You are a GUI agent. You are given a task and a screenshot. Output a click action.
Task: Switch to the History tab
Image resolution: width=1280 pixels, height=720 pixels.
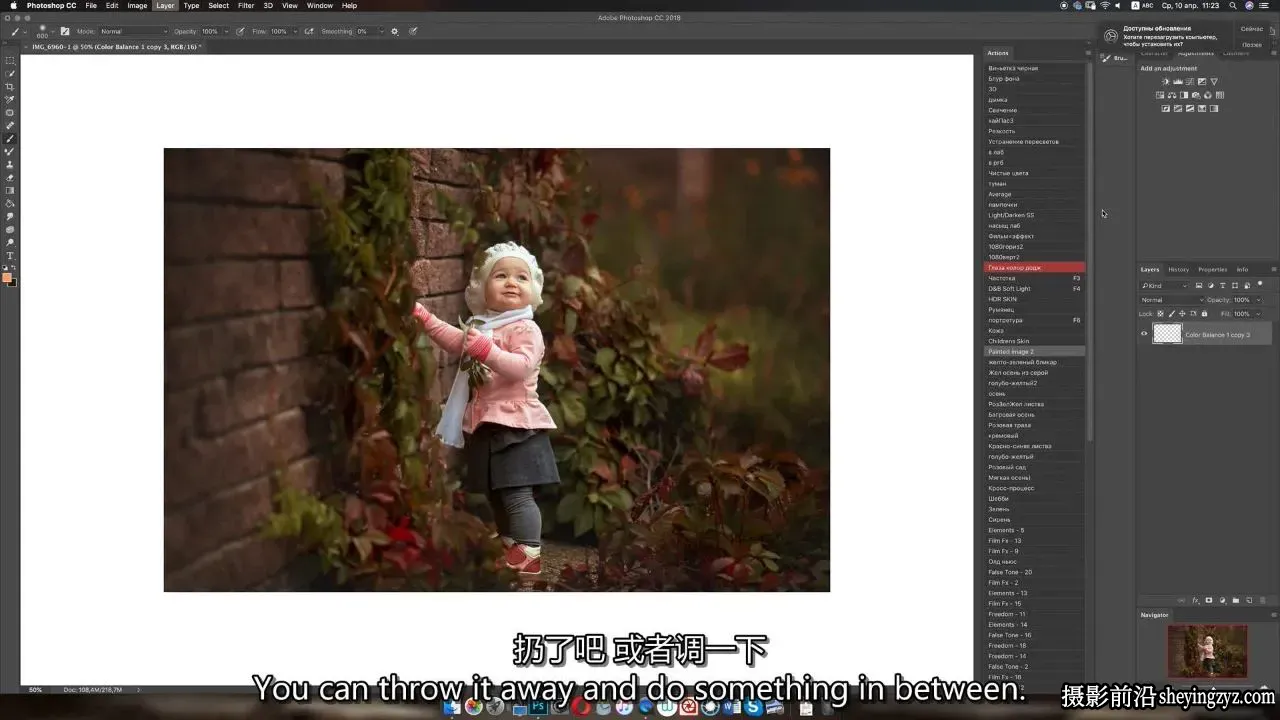pos(1179,270)
